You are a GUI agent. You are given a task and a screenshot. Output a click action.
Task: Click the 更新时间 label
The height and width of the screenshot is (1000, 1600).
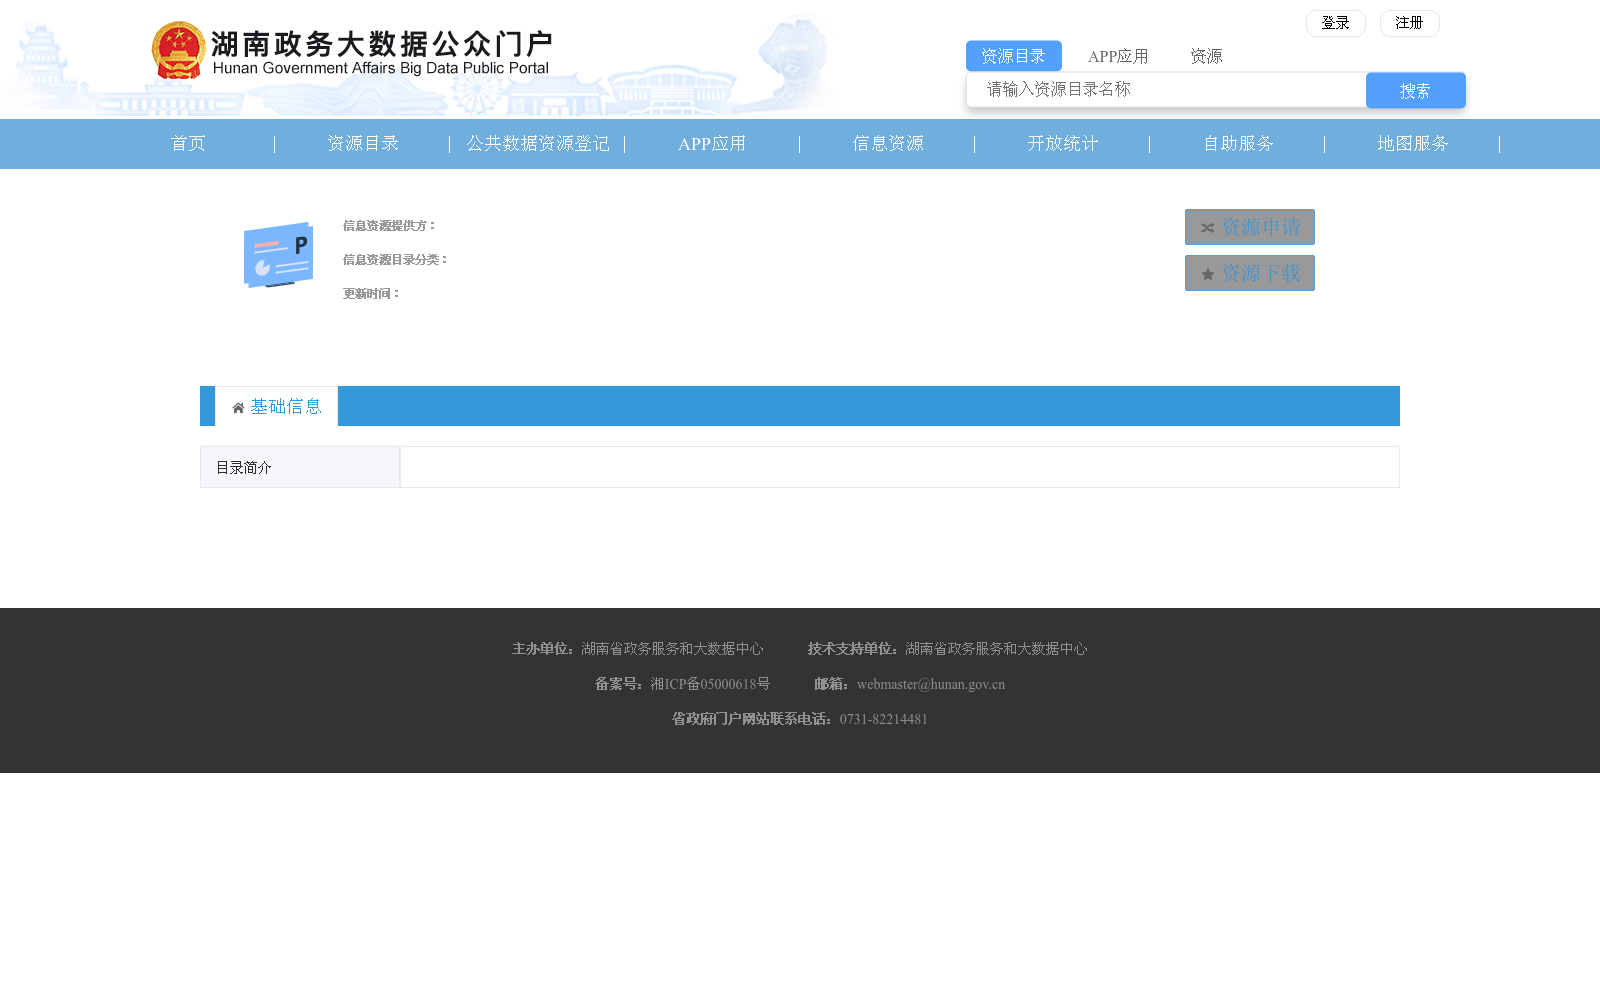pos(372,294)
